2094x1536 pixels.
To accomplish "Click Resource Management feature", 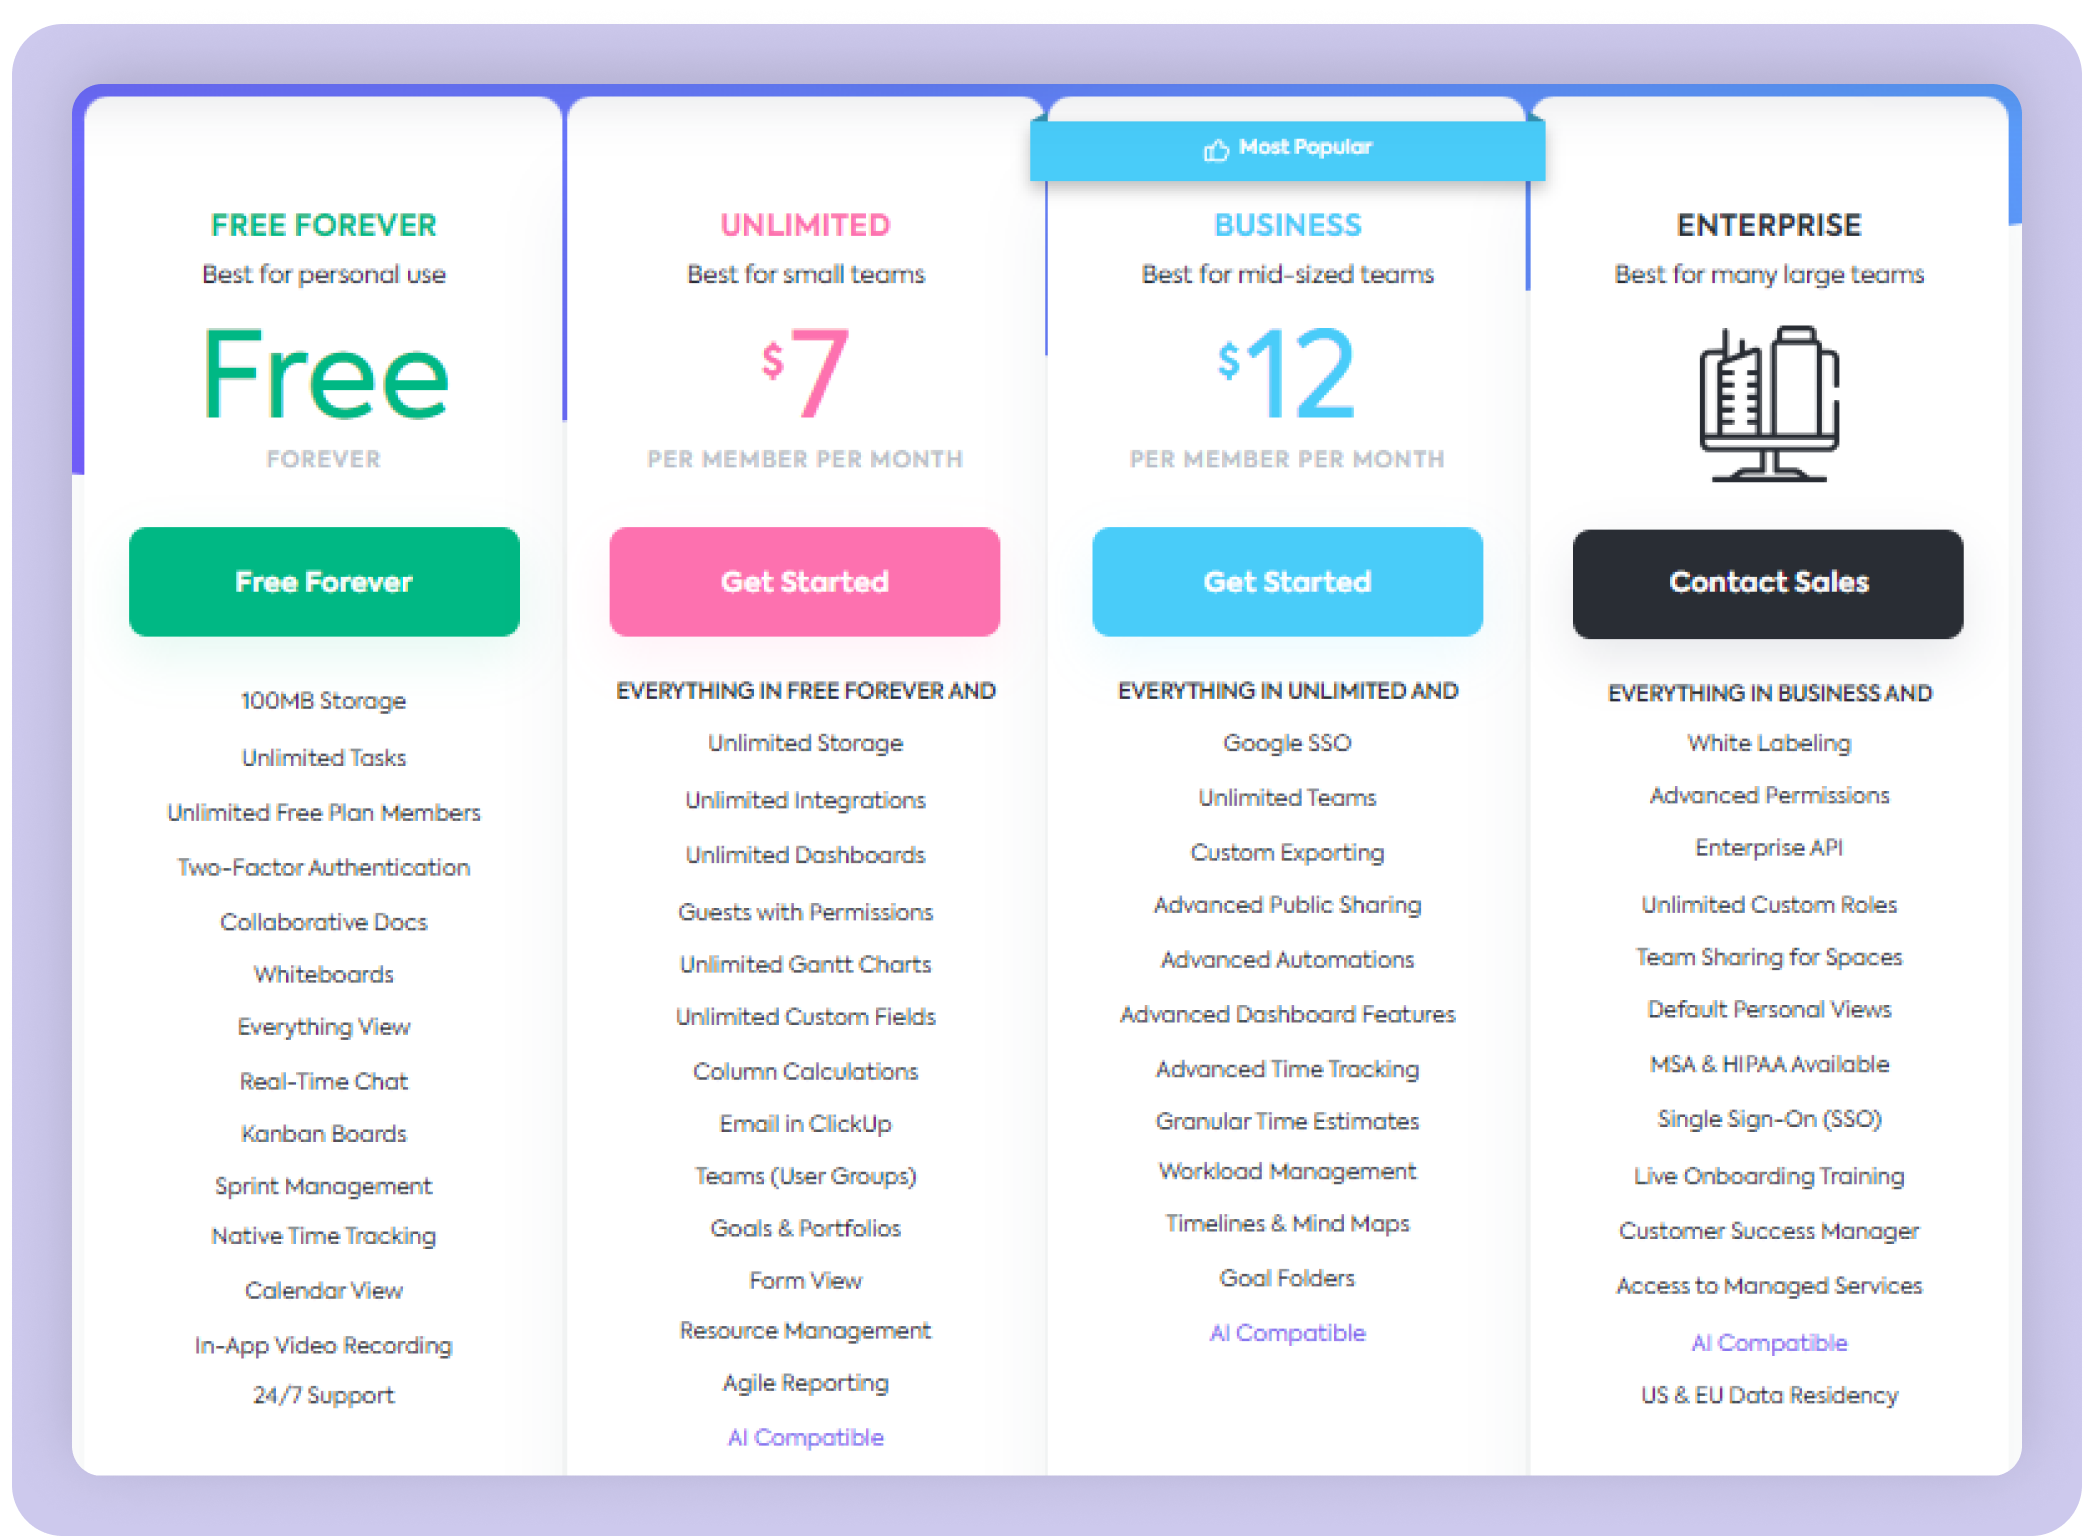I will [806, 1331].
